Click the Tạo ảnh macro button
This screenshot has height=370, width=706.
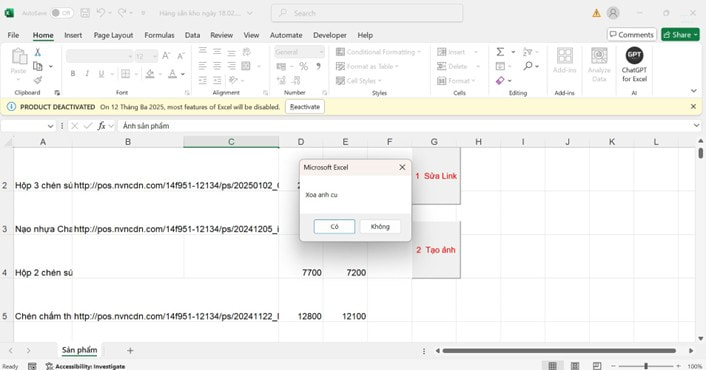pyautogui.click(x=436, y=250)
